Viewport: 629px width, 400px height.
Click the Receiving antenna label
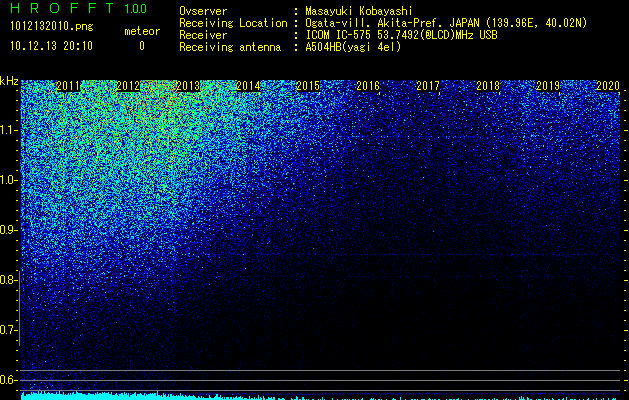[x=230, y=47]
